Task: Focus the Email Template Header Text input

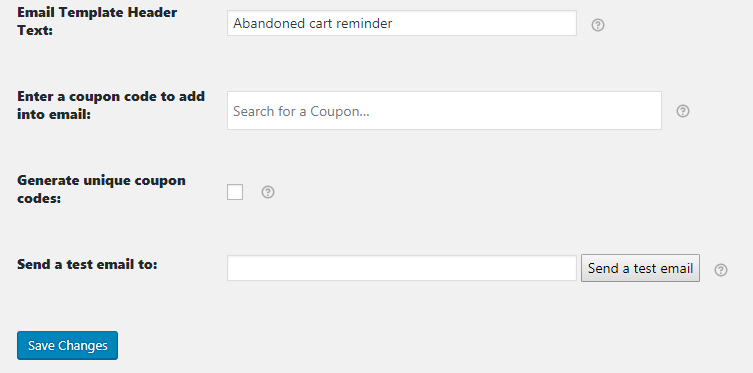Action: 401,23
